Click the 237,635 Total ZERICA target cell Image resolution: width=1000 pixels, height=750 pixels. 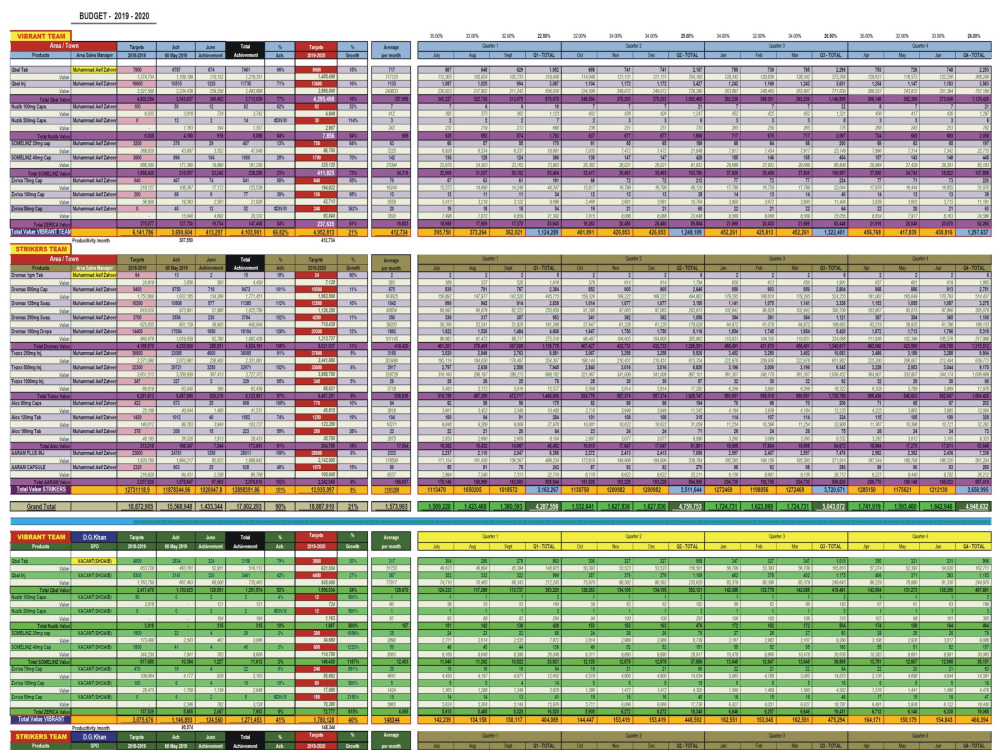point(316,224)
